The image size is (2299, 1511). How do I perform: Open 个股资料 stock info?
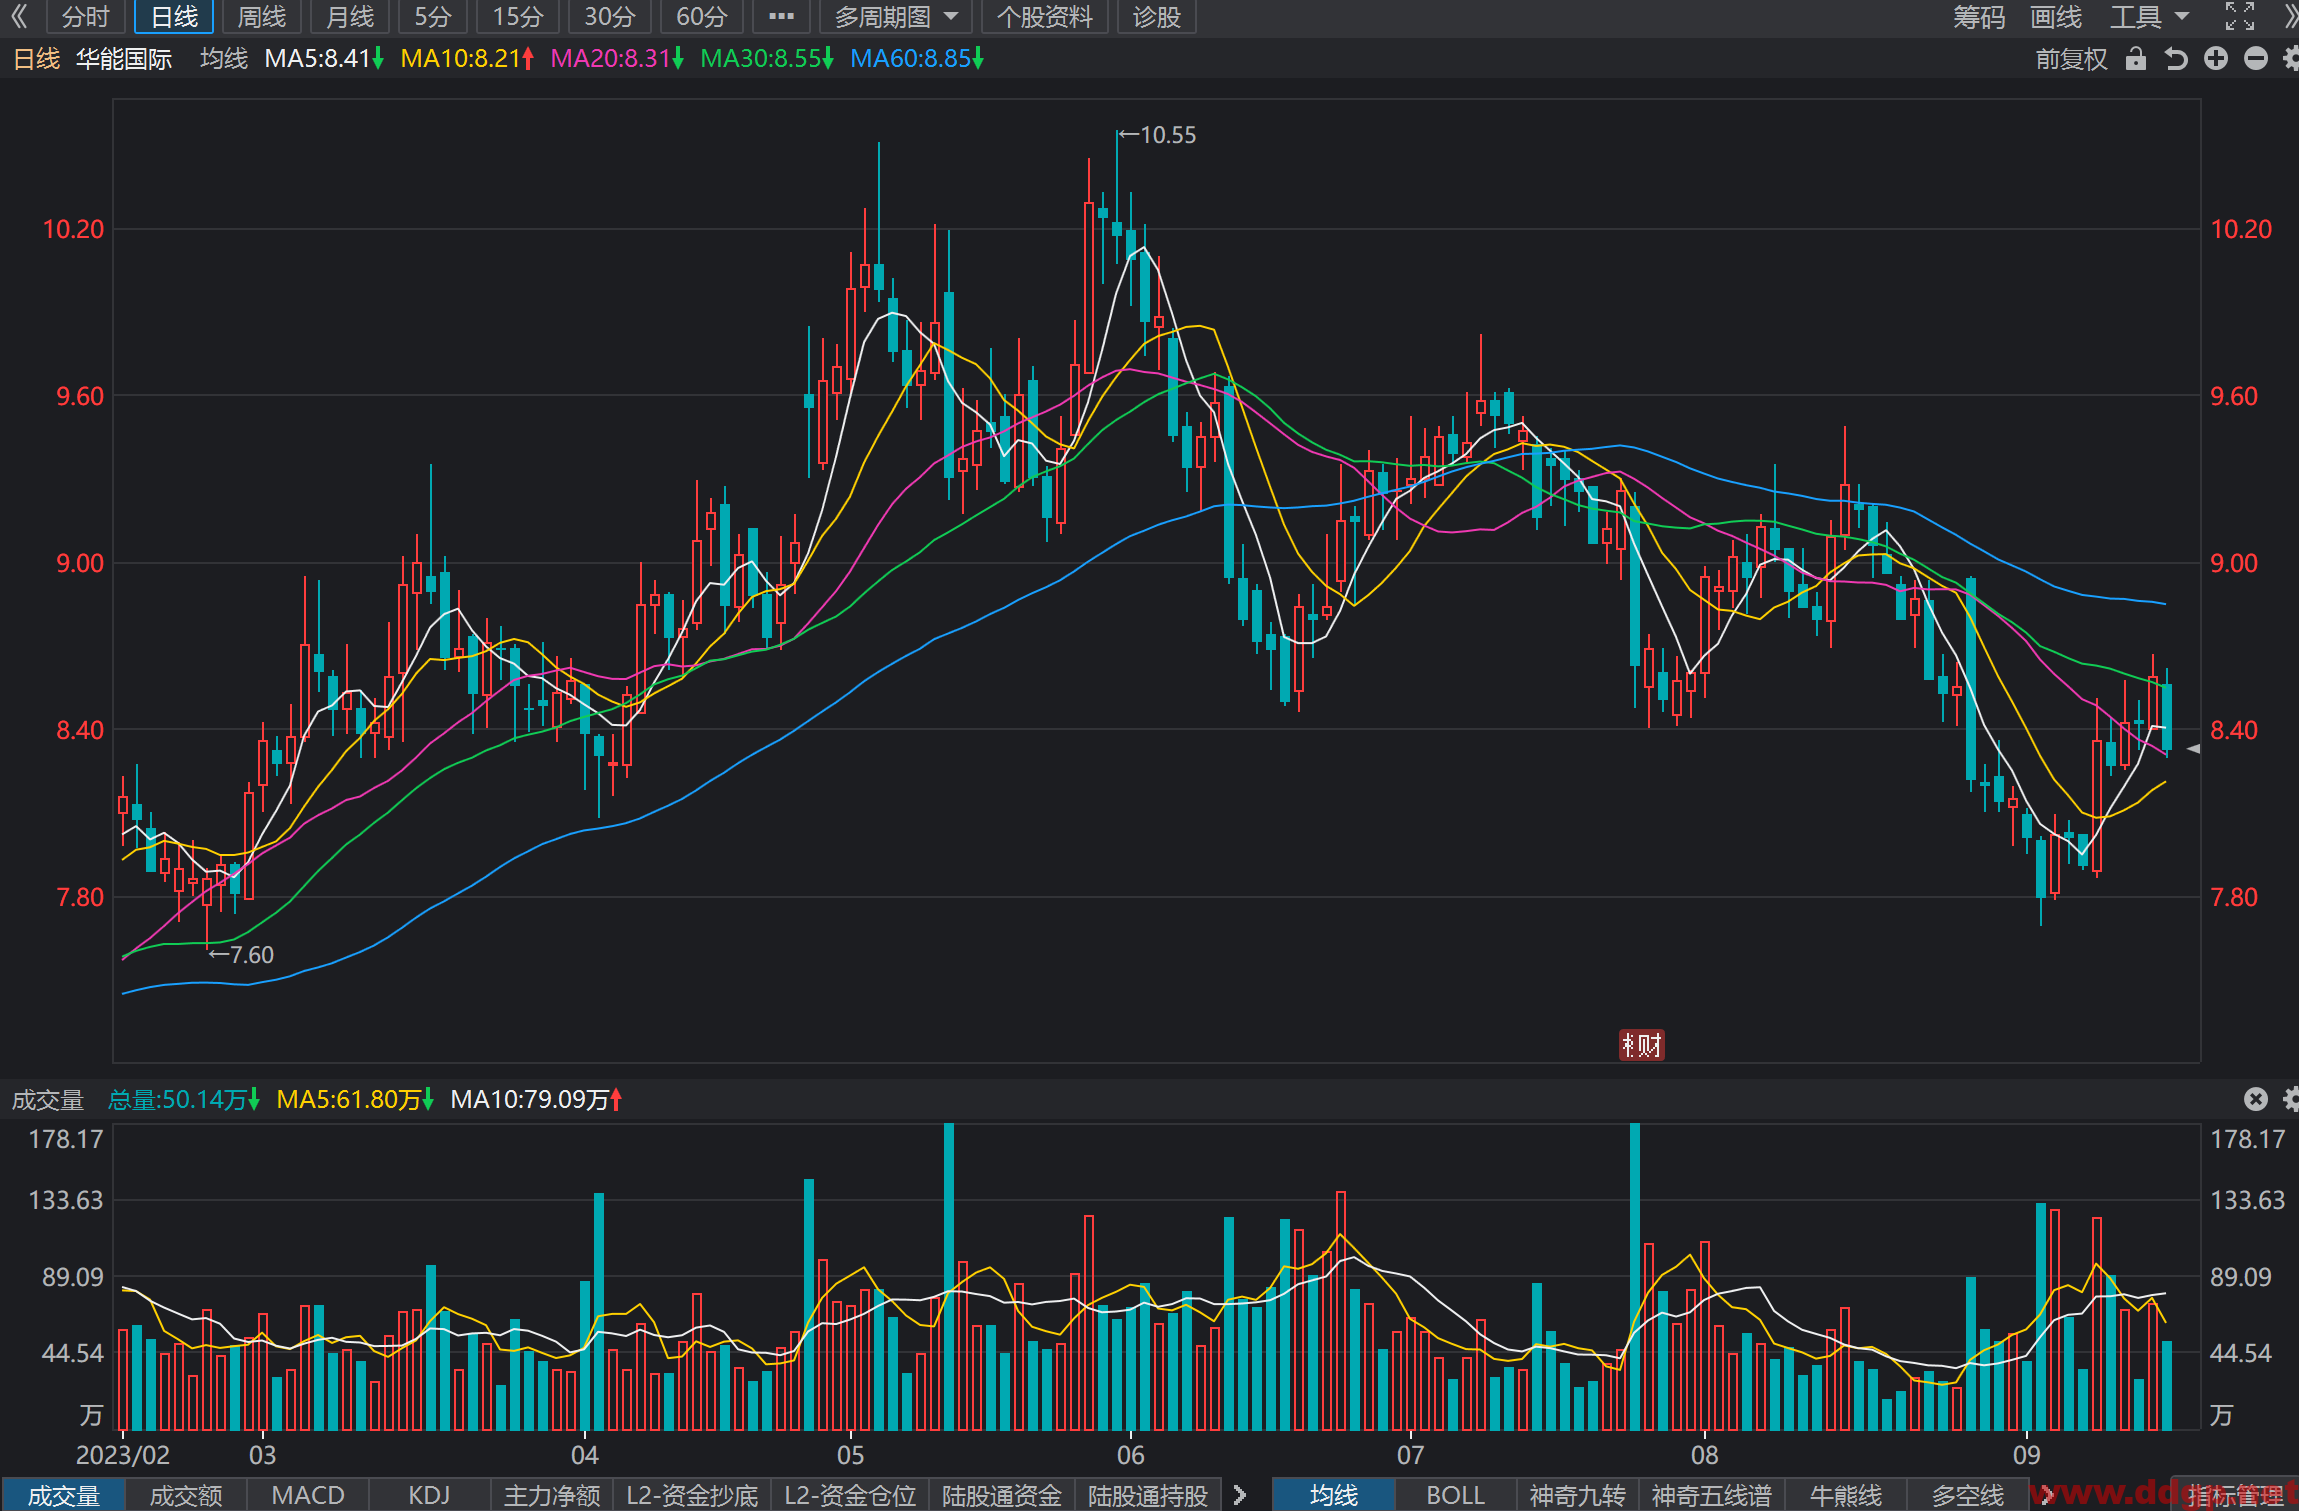click(x=1045, y=17)
